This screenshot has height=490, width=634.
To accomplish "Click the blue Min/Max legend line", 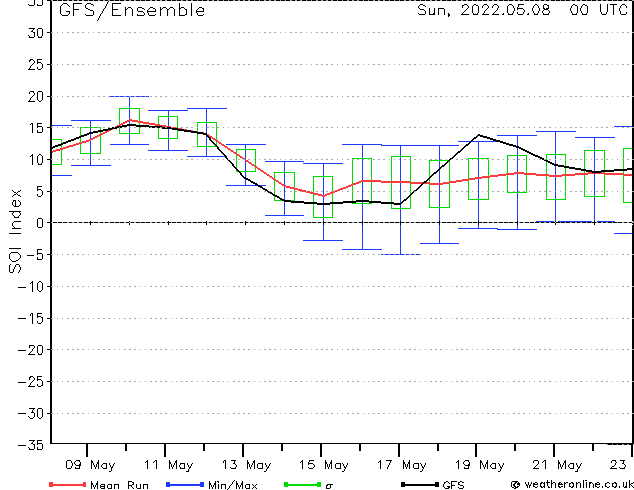I will point(185,484).
